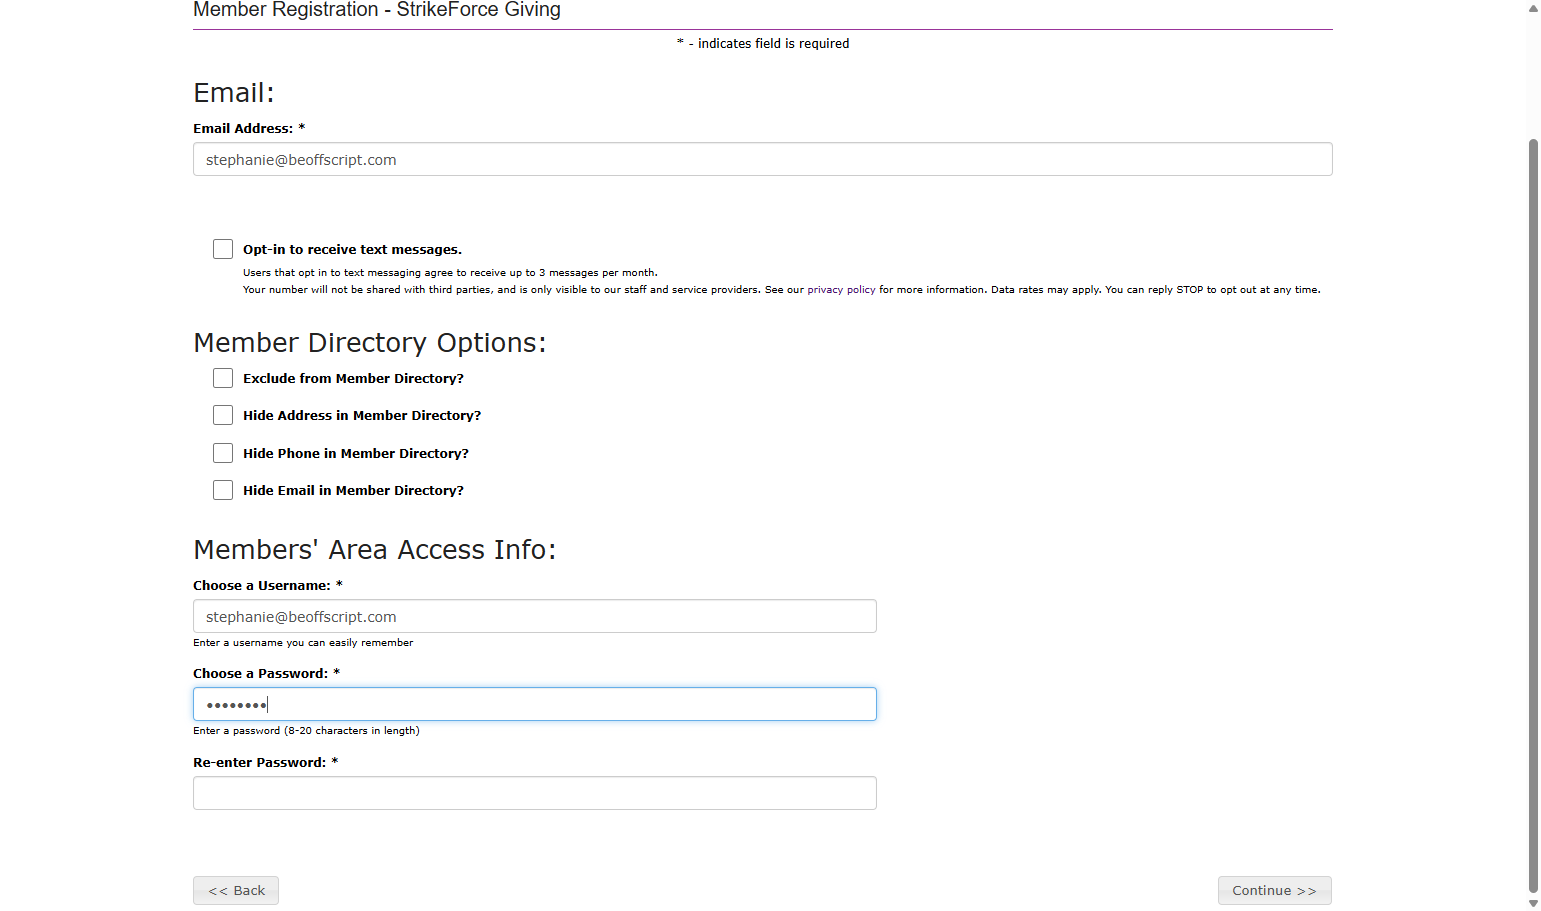Go back with the << Back button
The image size is (1541, 911).
(x=236, y=890)
